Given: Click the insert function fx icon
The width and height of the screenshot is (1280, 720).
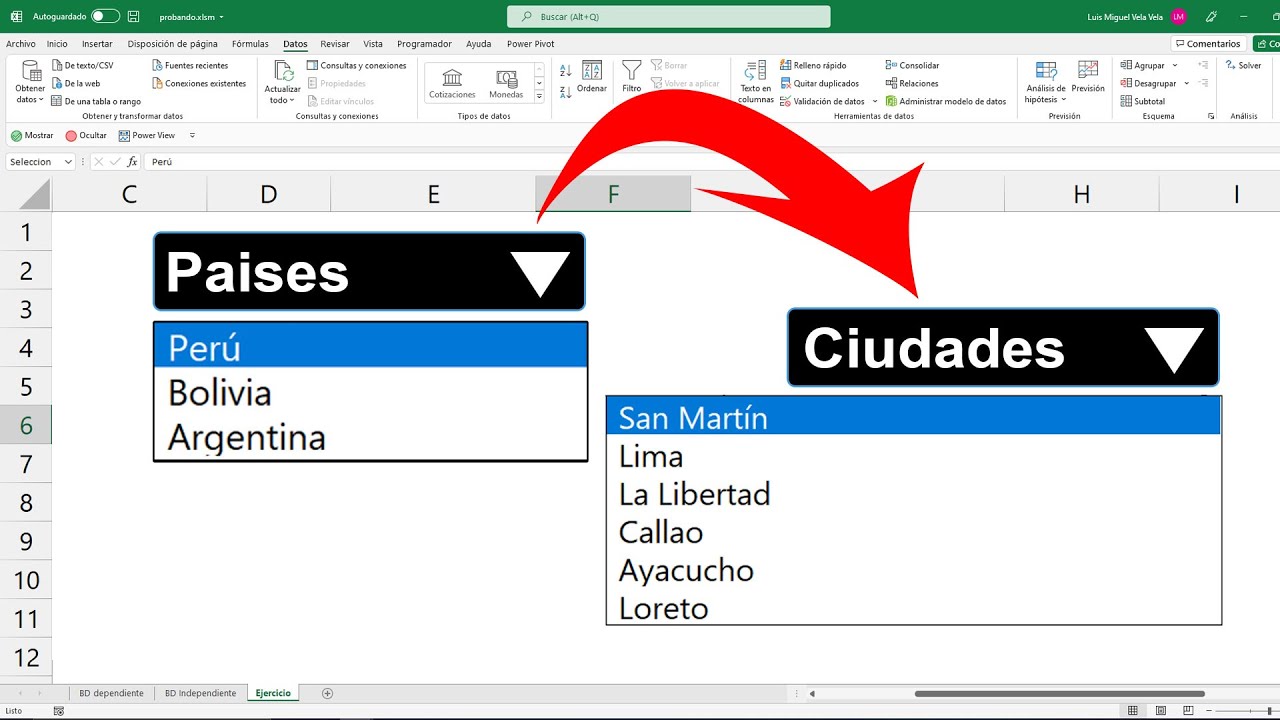Looking at the screenshot, I should pos(132,162).
